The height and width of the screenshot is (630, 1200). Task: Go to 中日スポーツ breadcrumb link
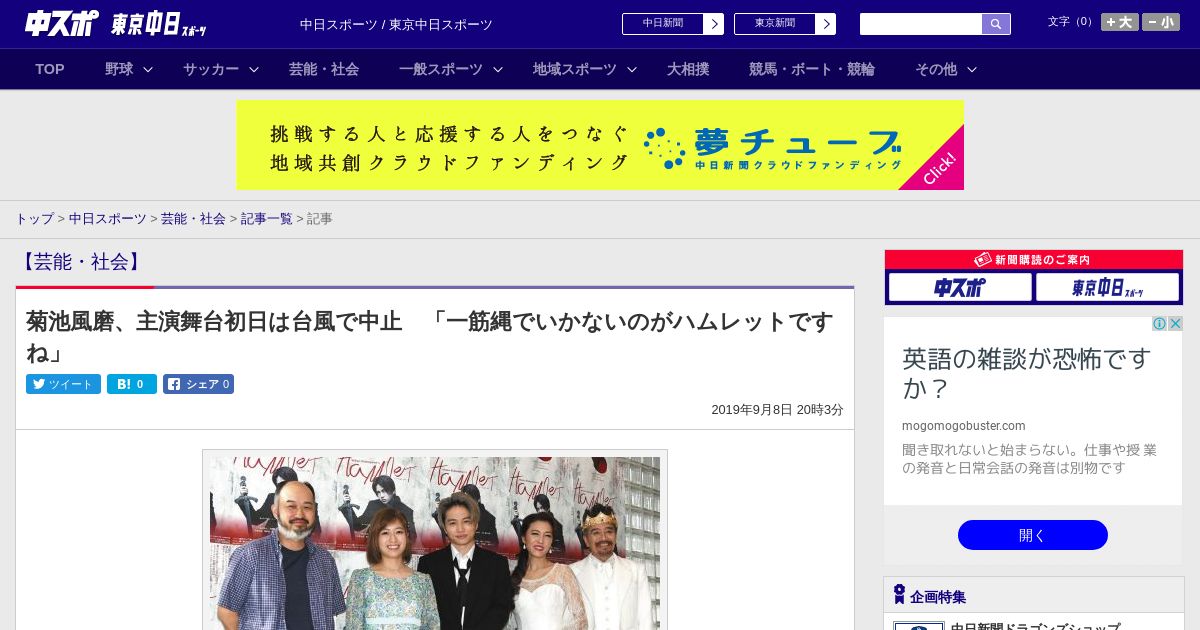pyautogui.click(x=108, y=218)
